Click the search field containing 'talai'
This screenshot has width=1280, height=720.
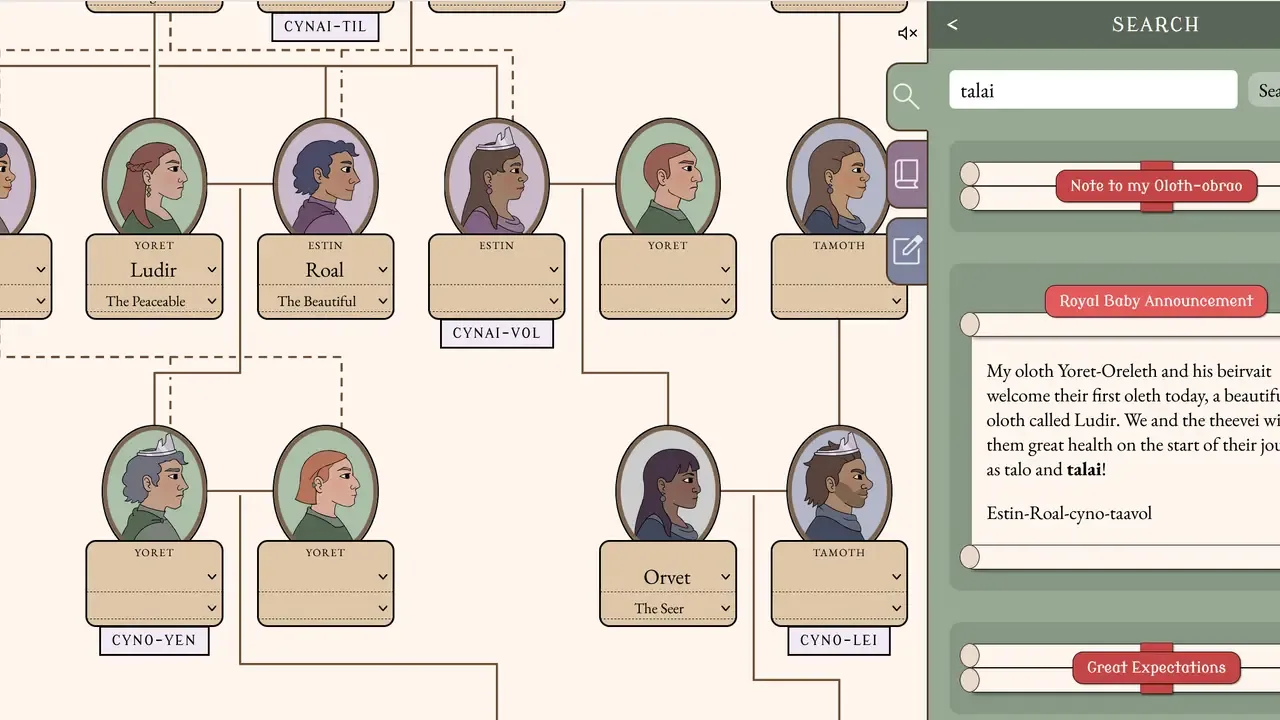pyautogui.click(x=1093, y=90)
